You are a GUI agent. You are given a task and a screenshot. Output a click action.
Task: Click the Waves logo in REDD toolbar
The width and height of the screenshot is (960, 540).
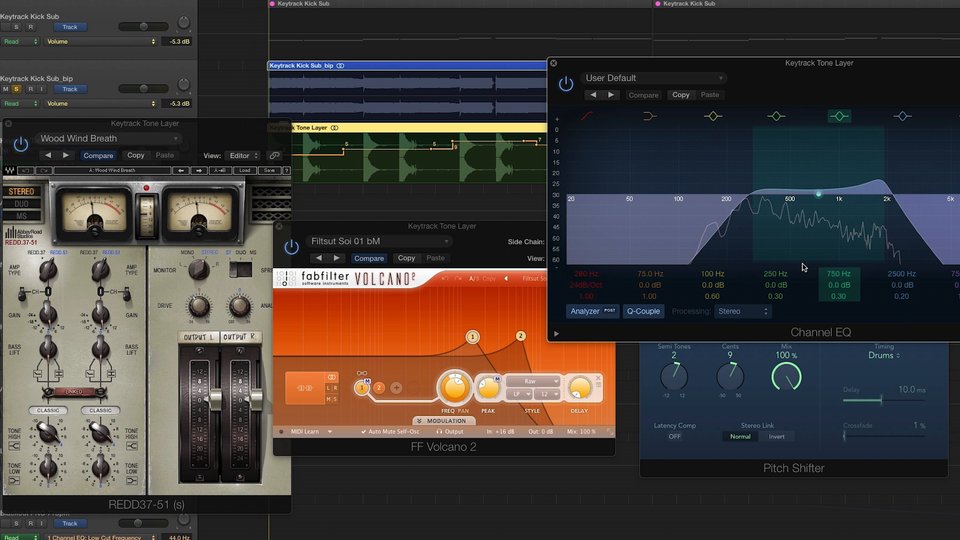coord(10,170)
